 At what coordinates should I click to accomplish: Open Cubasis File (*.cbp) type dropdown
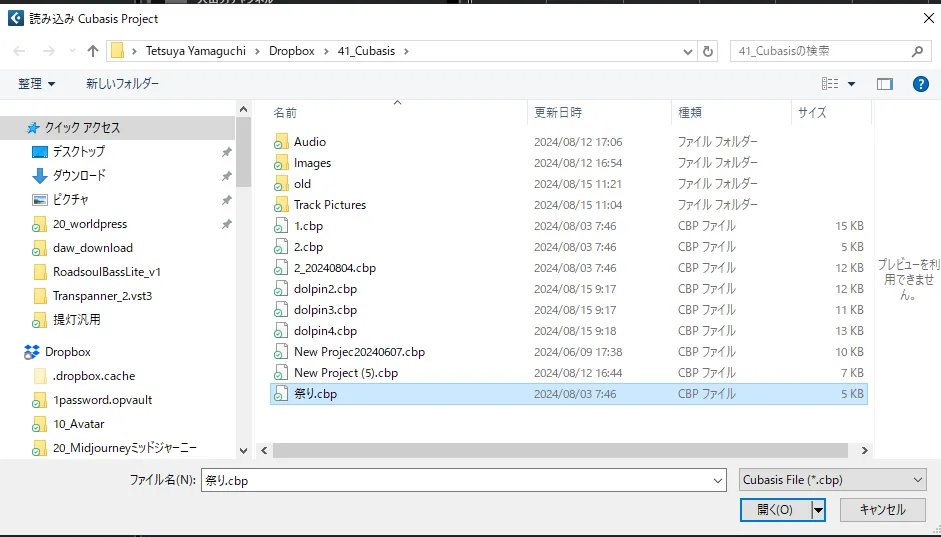tap(832, 480)
